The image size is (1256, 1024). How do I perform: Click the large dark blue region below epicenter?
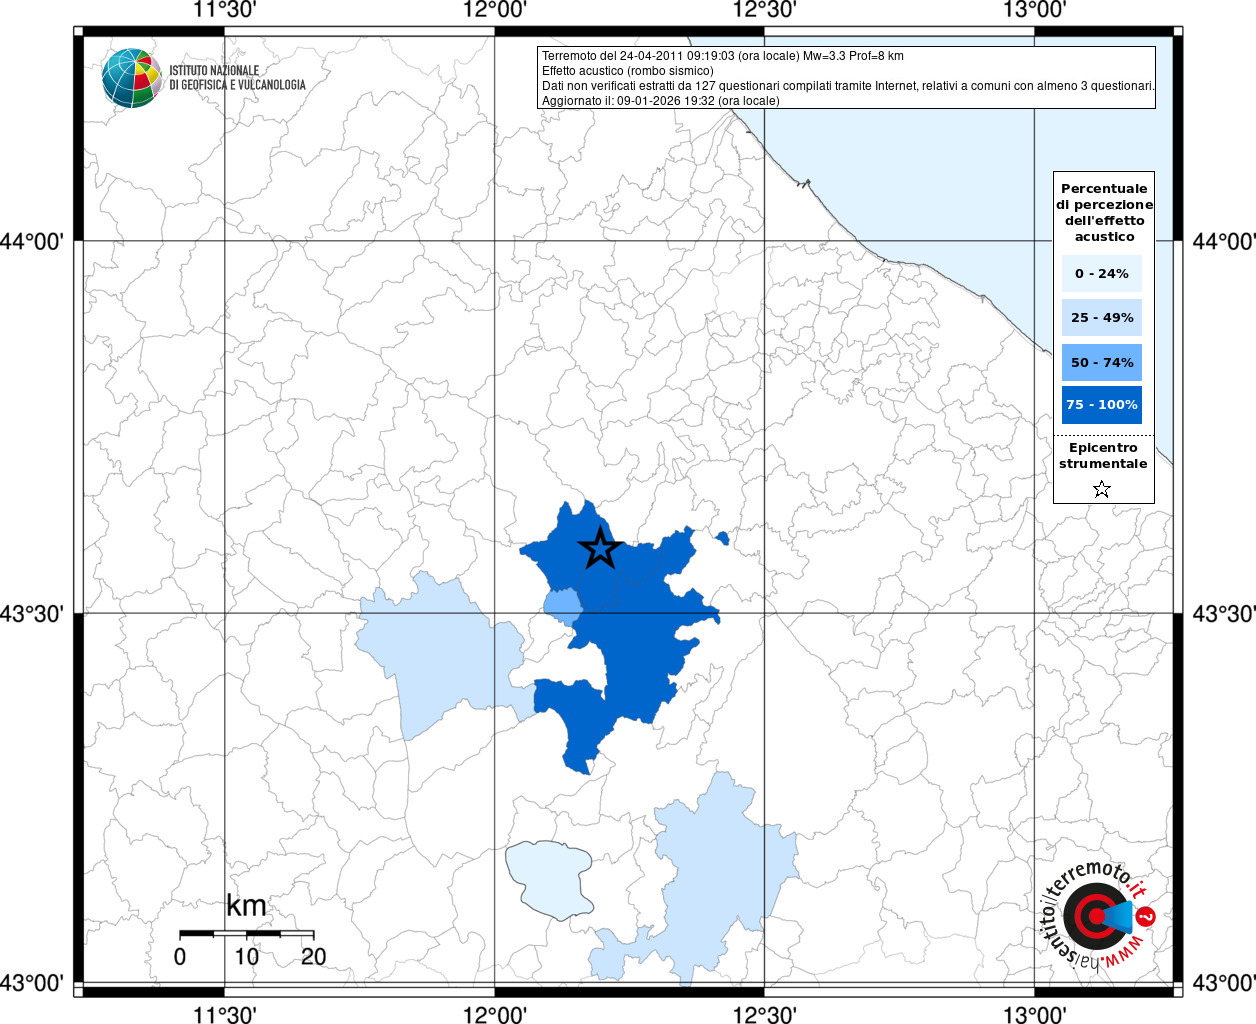[x=630, y=650]
